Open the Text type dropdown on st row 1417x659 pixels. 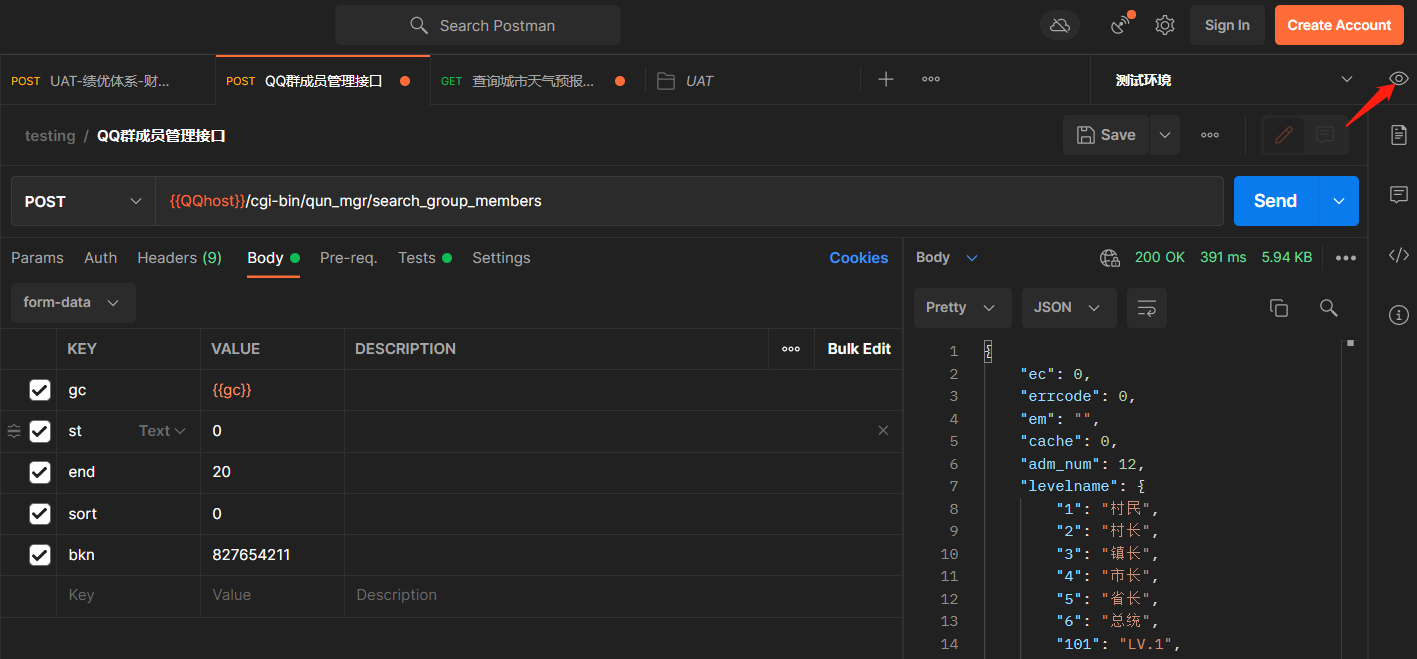[x=162, y=431]
